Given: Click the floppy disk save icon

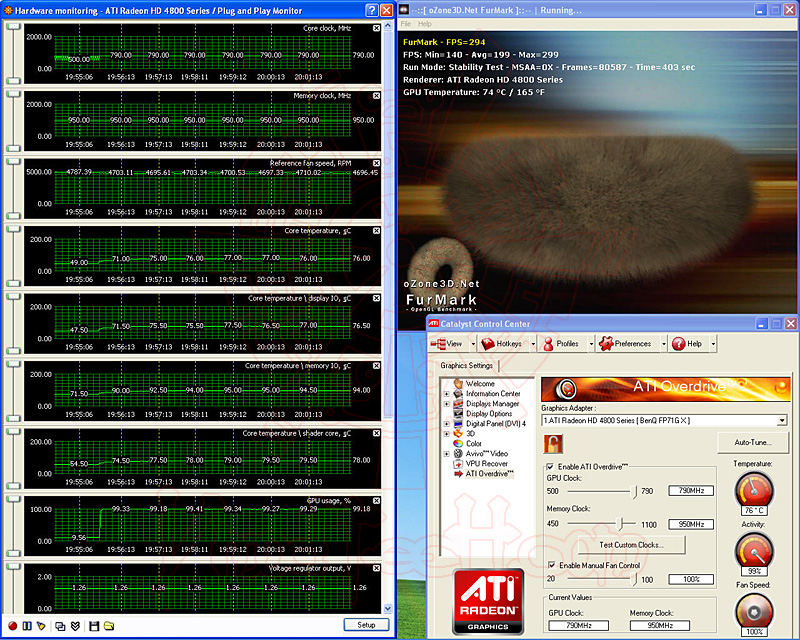Looking at the screenshot, I should tap(94, 626).
